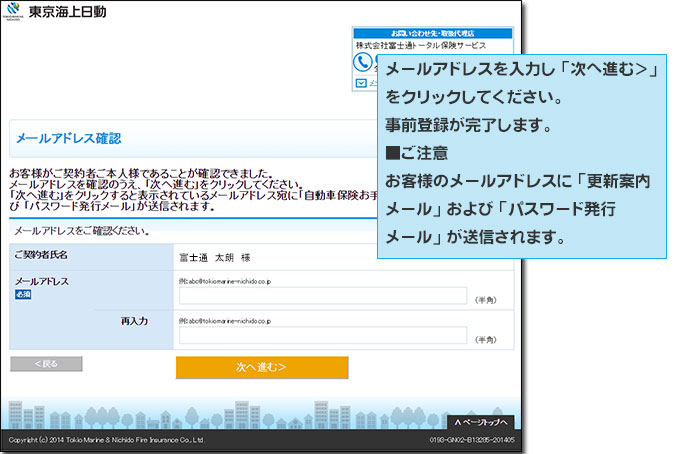Focus the first メールアドレス input field
Viewport: 690px width, 454px height.
coord(322,296)
